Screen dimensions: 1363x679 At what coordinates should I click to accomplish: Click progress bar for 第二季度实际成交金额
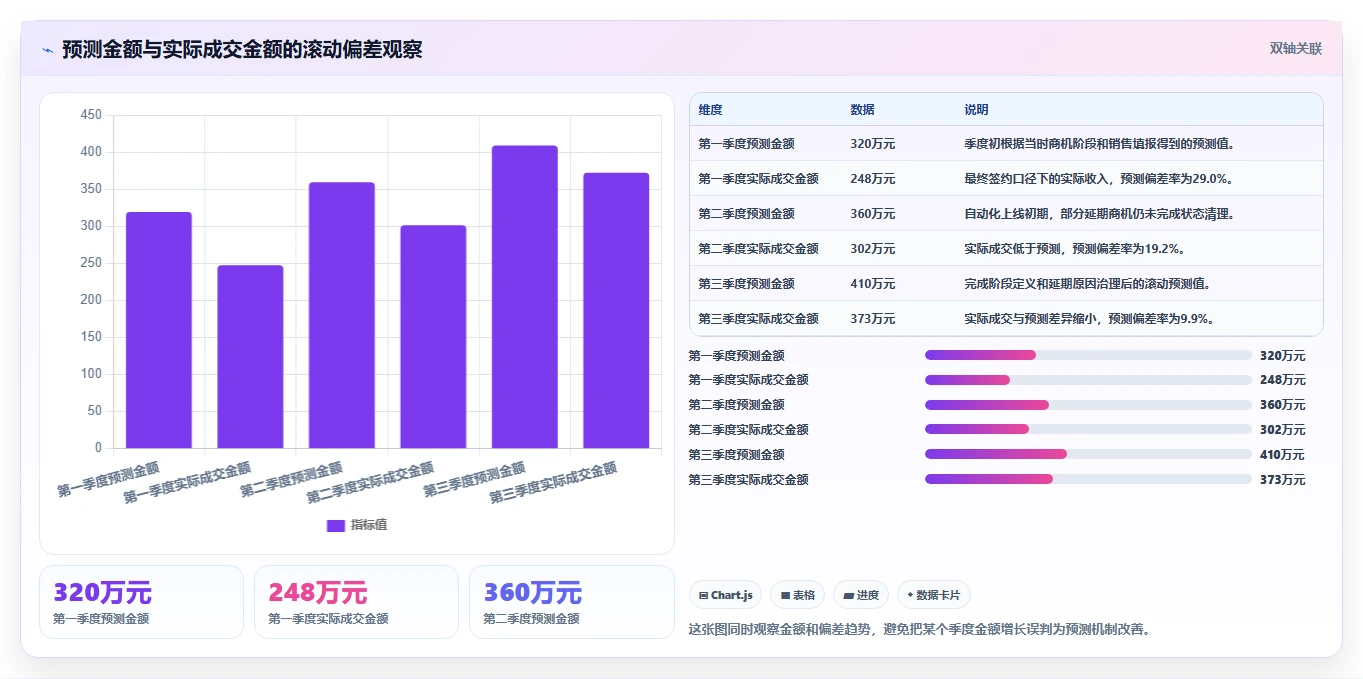[x=1088, y=430]
